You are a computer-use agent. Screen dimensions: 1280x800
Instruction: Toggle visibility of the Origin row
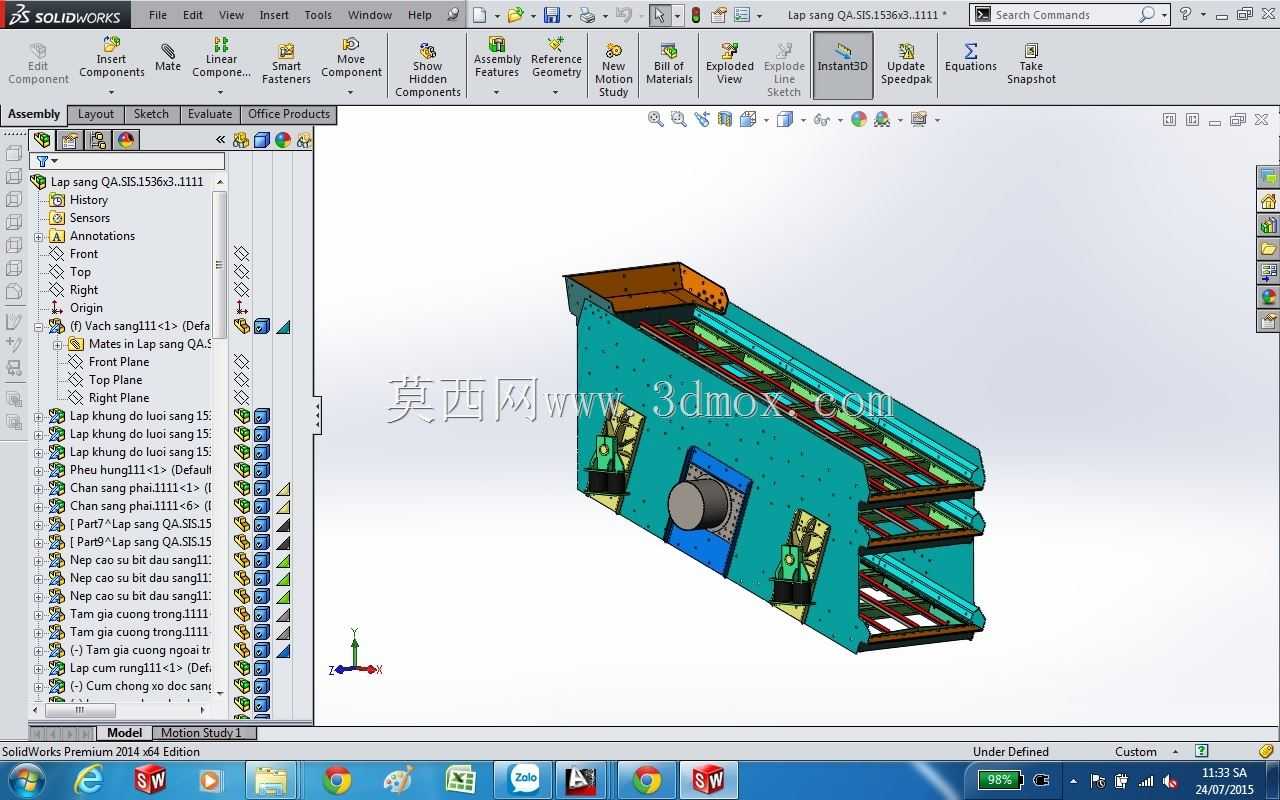click(242, 308)
